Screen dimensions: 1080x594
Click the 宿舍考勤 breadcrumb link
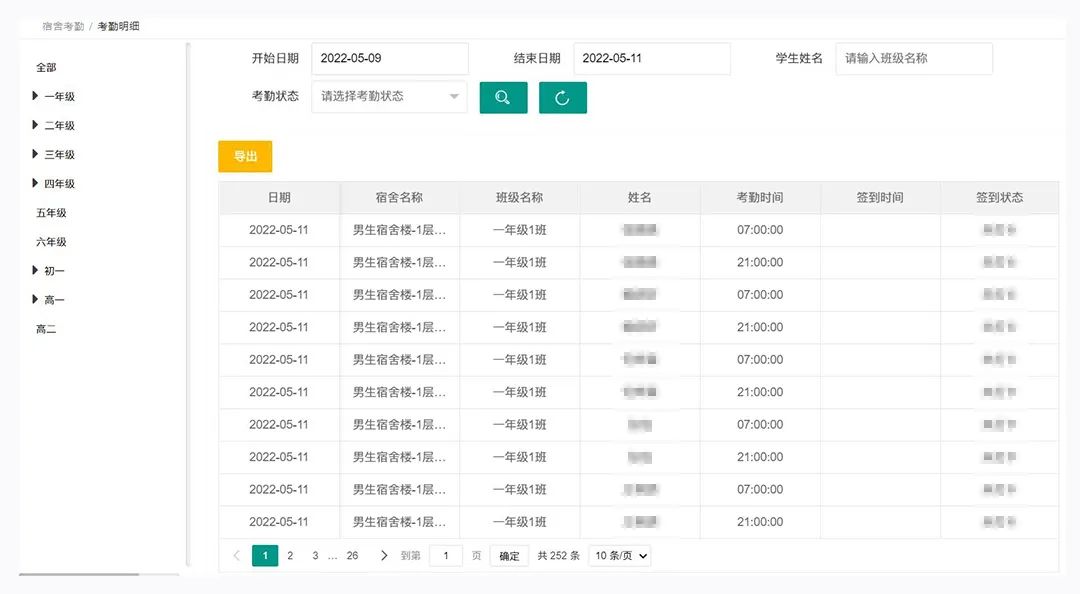click(x=63, y=26)
